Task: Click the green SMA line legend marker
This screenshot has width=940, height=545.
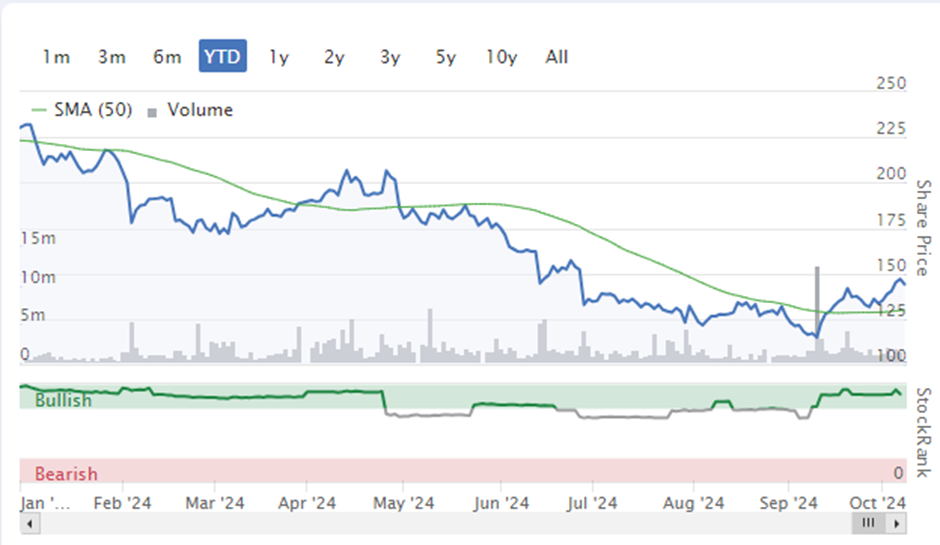Action: click(39, 110)
